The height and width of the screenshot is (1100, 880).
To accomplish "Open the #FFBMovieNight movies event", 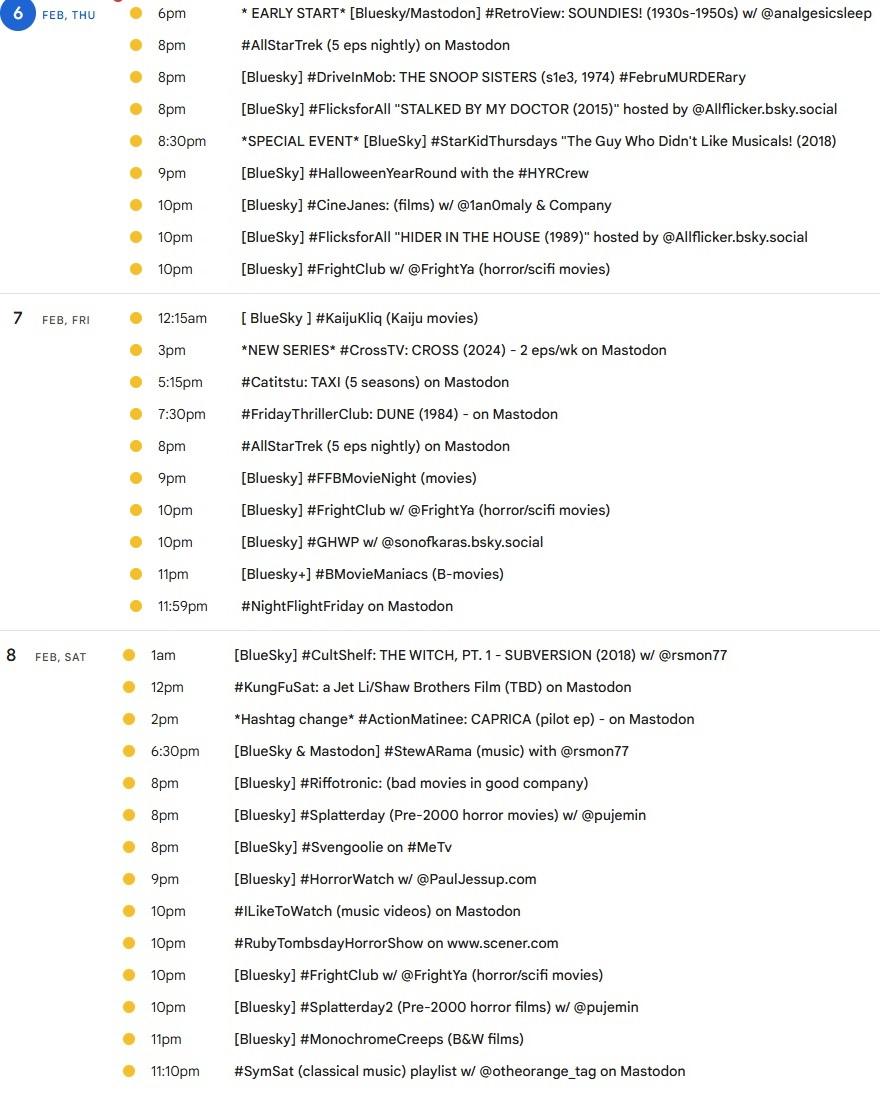I will pyautogui.click(x=359, y=478).
